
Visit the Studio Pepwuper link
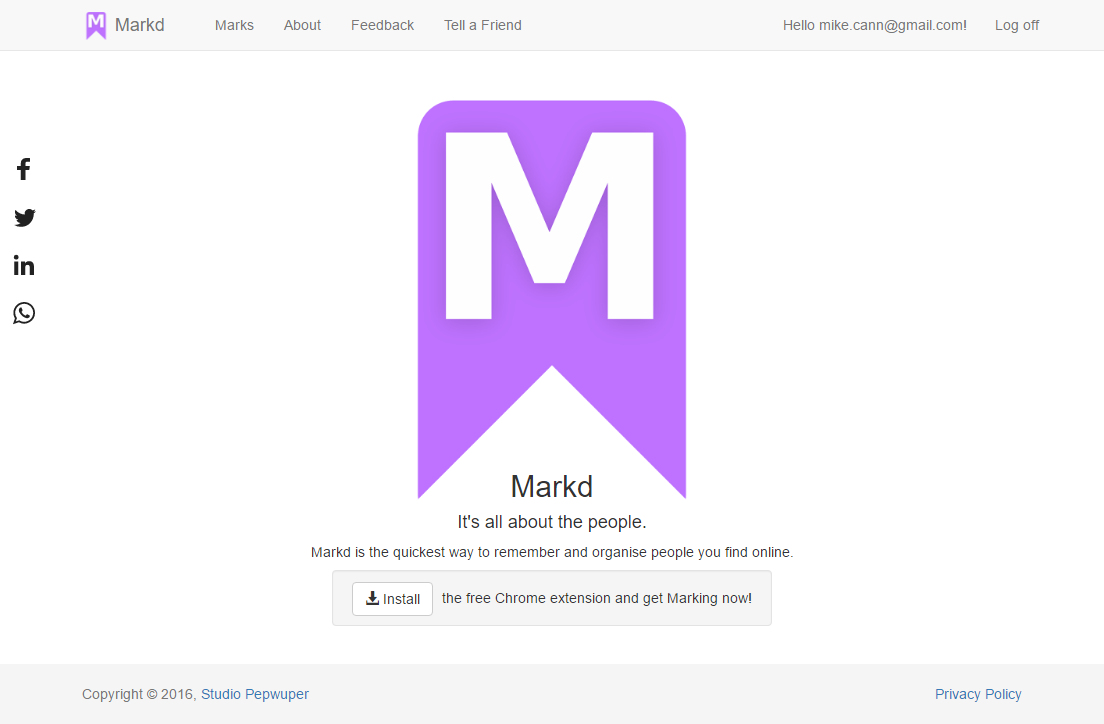(x=255, y=694)
